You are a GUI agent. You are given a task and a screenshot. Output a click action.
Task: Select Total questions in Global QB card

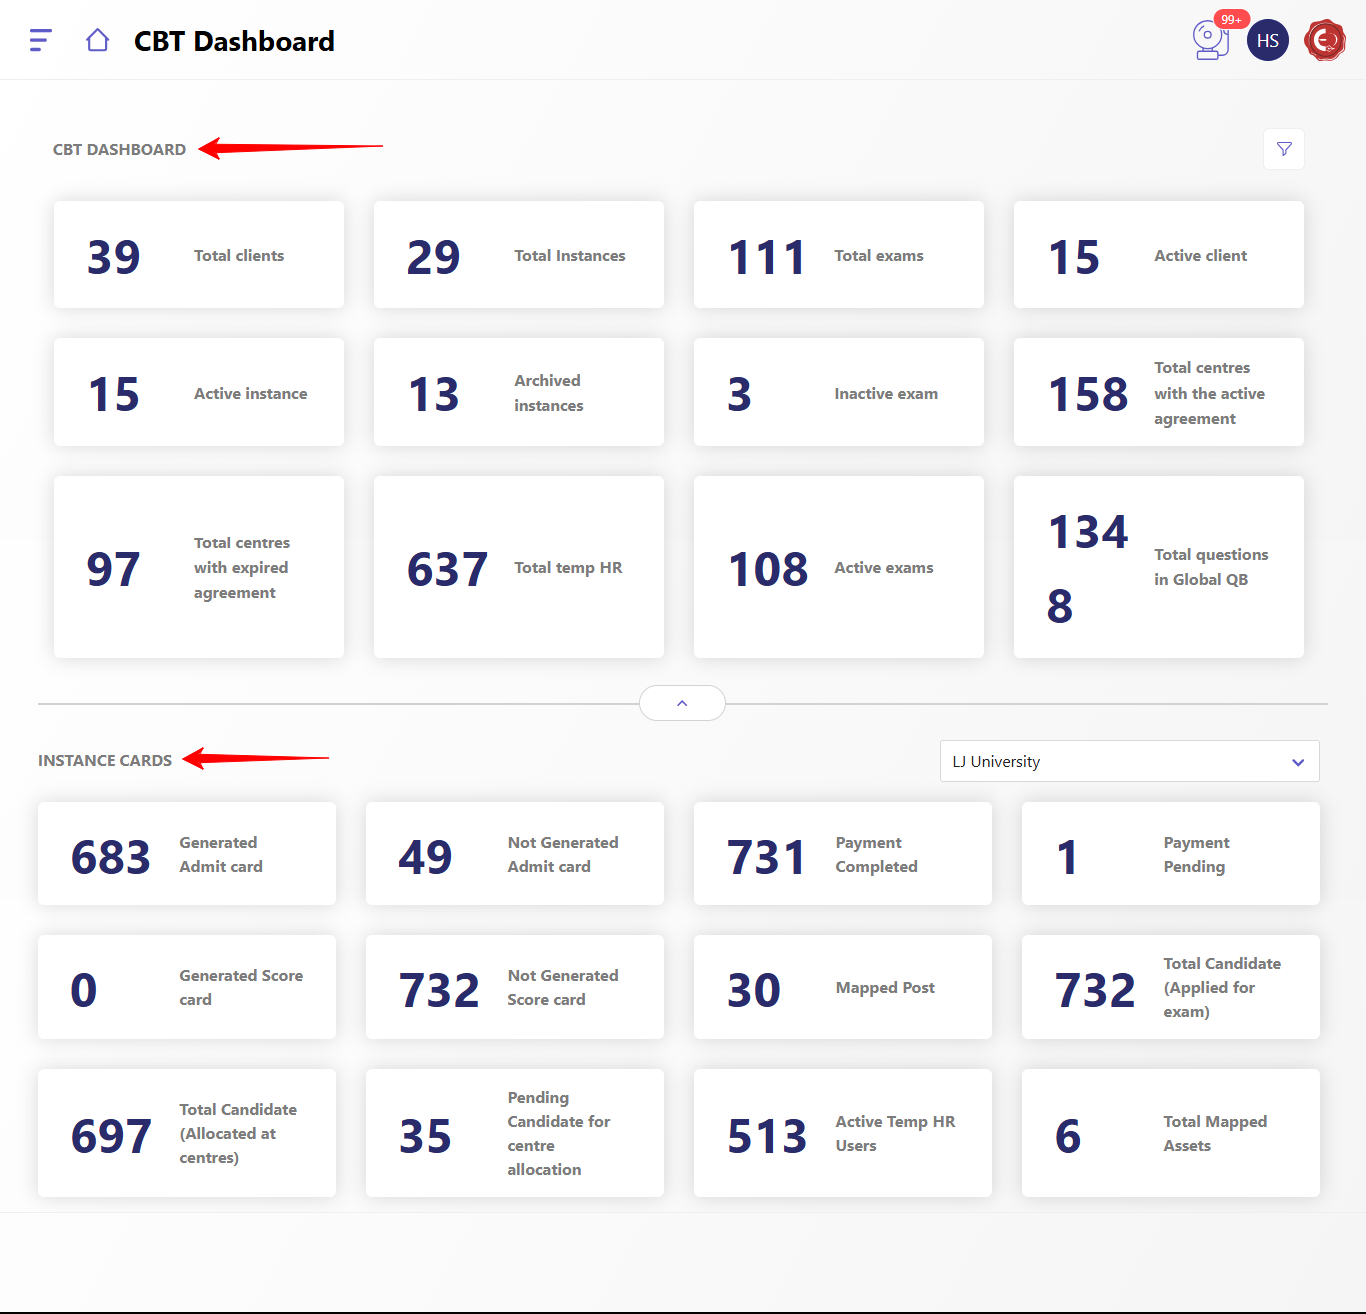coord(1158,567)
